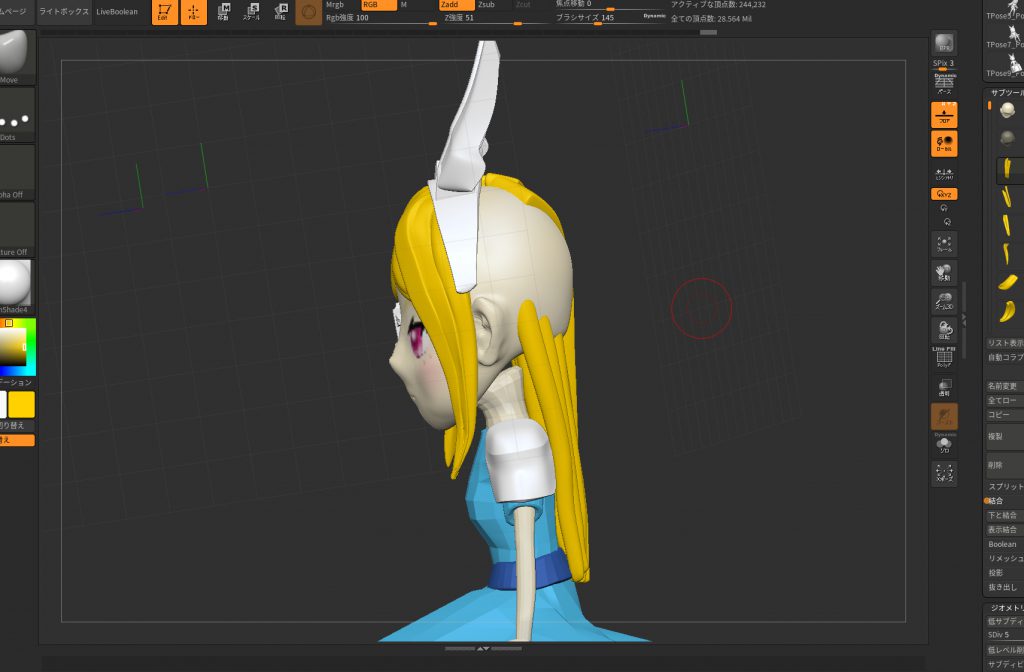Collapse the ジオメトリ (Geometry) palette header

click(x=1006, y=608)
